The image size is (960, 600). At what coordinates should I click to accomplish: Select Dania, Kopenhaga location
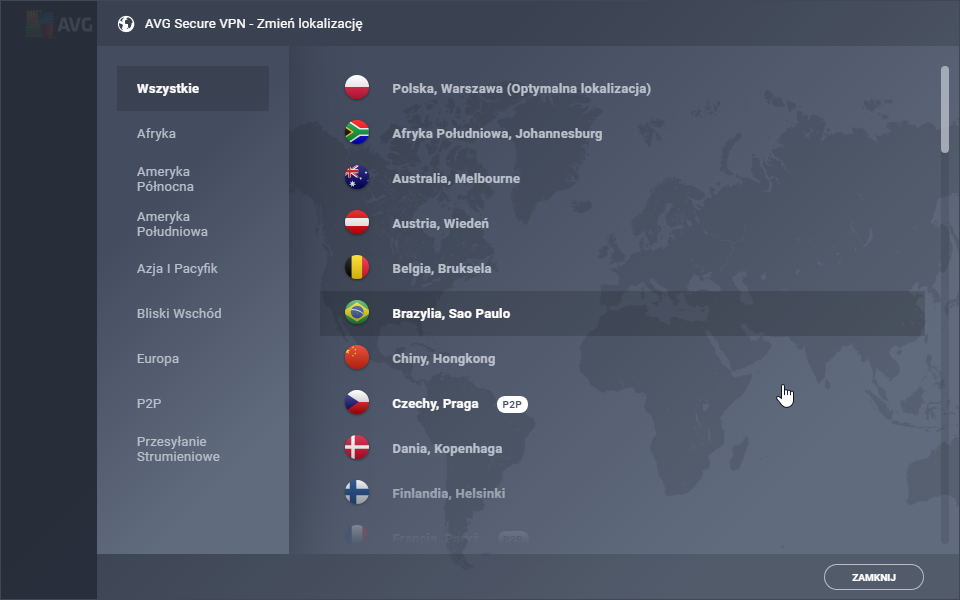[x=447, y=449]
